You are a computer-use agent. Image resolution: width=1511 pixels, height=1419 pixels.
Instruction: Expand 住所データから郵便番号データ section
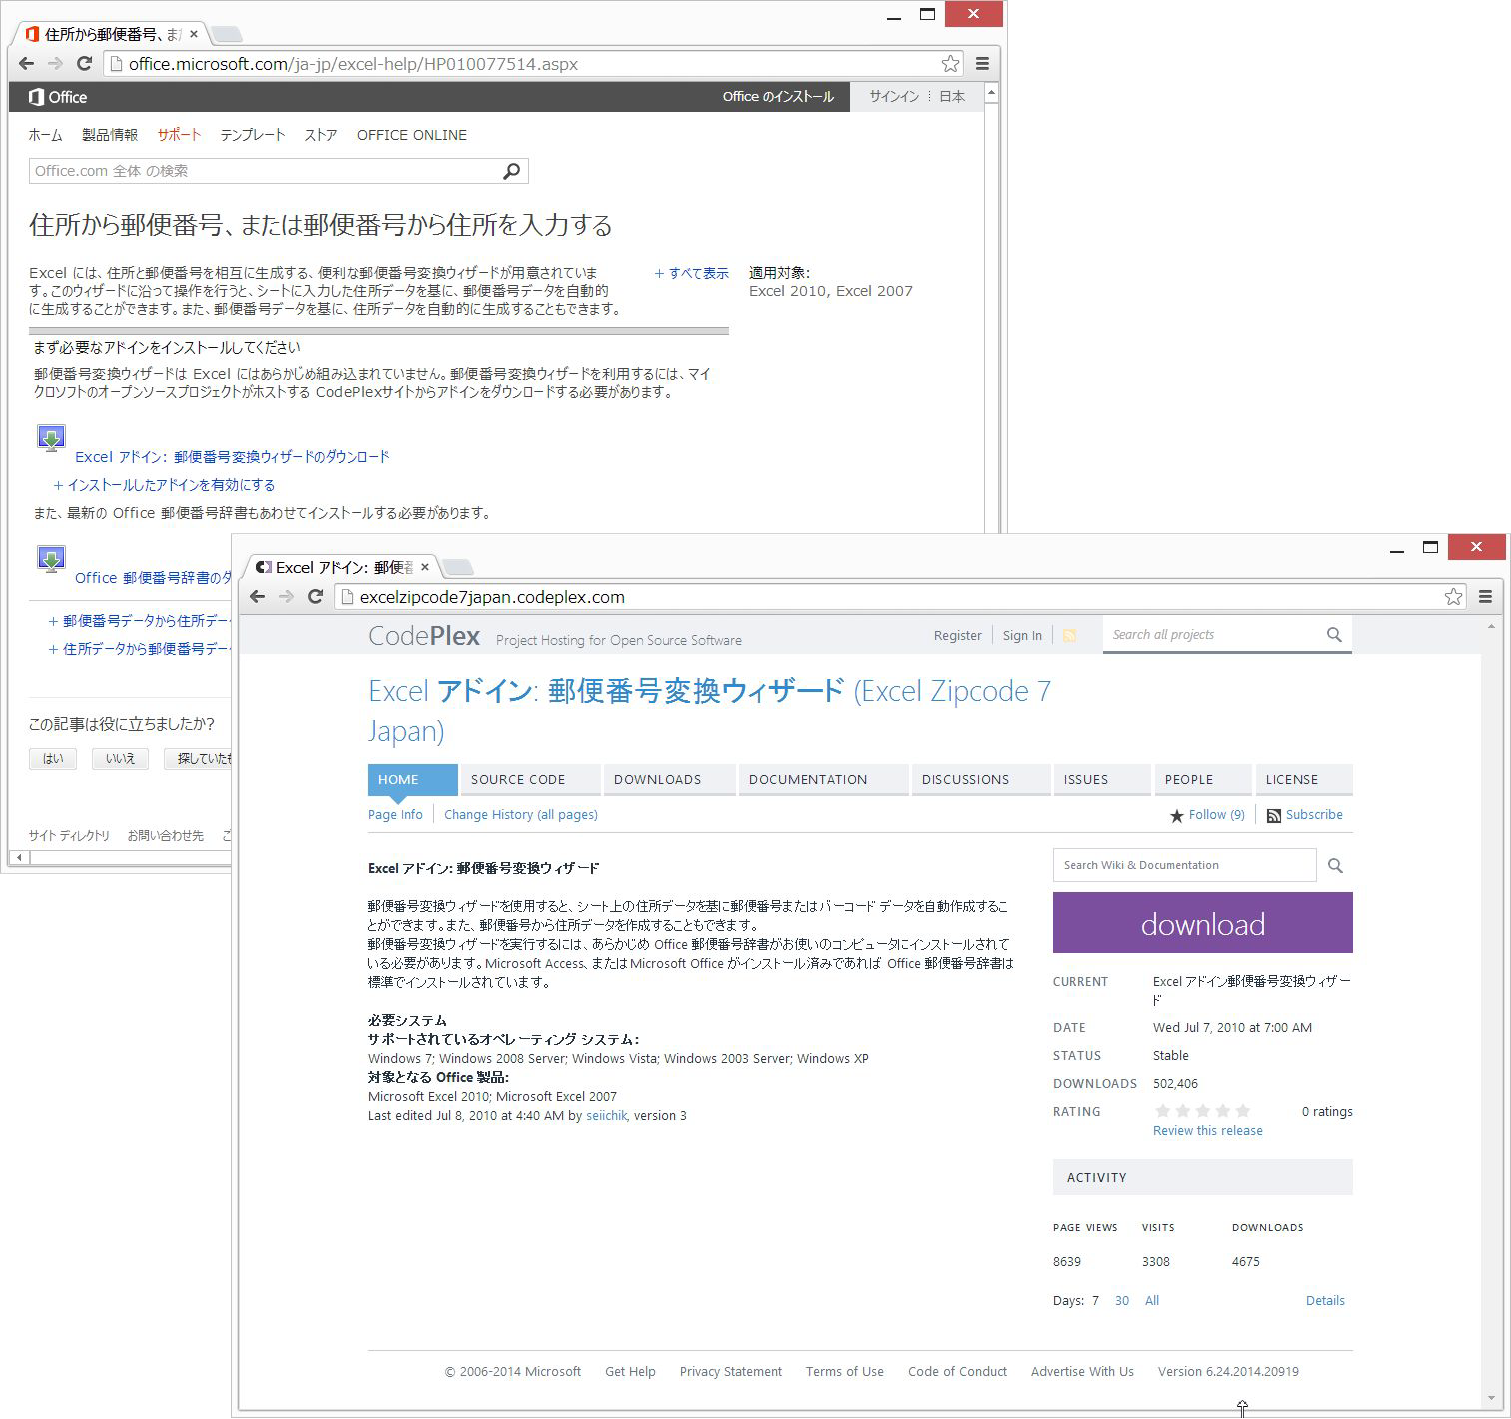click(141, 649)
